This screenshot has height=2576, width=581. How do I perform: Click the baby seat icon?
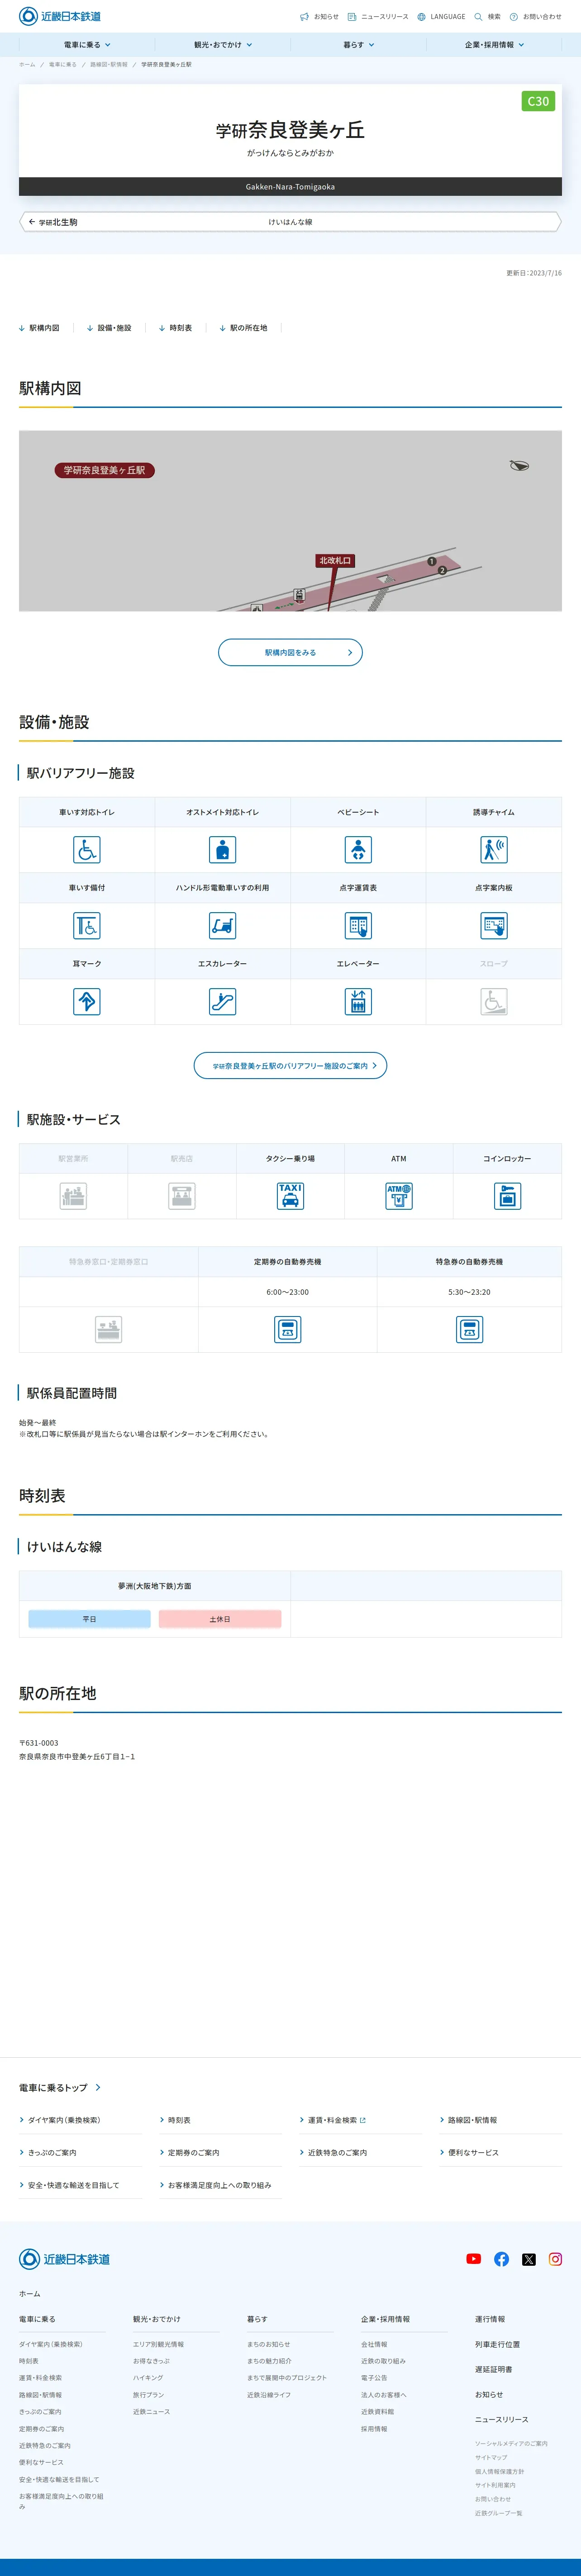point(358,850)
